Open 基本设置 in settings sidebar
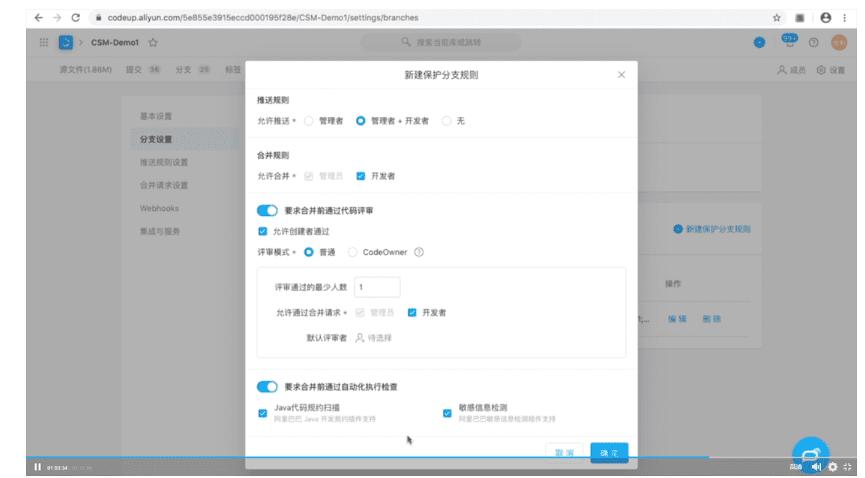The image size is (865, 478). pos(156,116)
